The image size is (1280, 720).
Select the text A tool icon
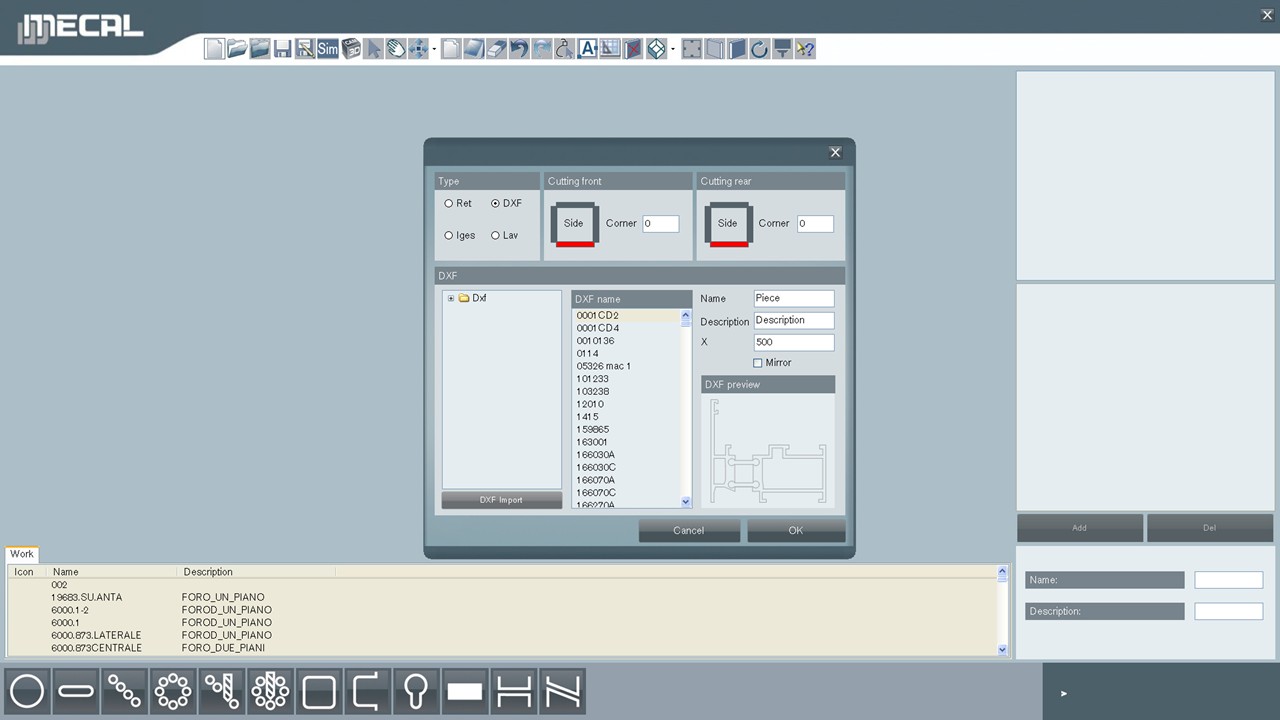point(588,48)
